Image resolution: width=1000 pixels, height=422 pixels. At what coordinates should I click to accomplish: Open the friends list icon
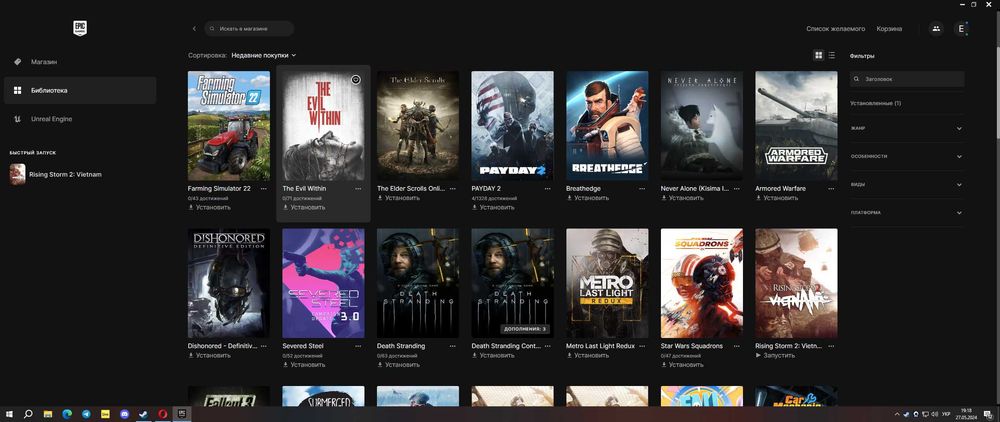click(x=936, y=29)
